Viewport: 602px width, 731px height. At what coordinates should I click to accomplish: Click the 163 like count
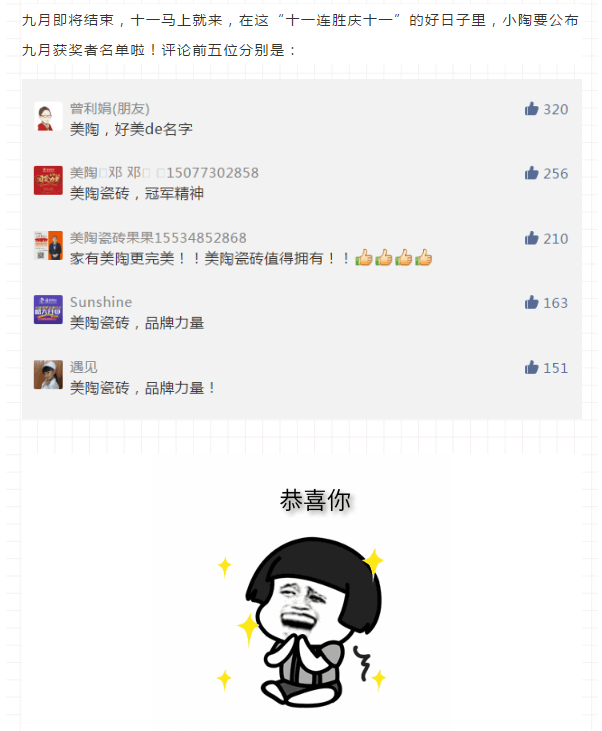coord(555,303)
